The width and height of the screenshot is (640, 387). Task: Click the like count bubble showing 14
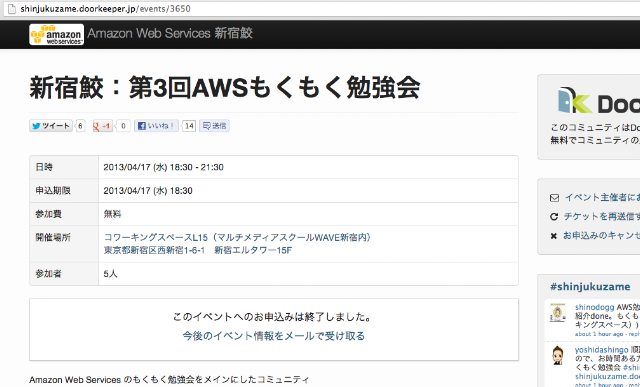pyautogui.click(x=189, y=126)
